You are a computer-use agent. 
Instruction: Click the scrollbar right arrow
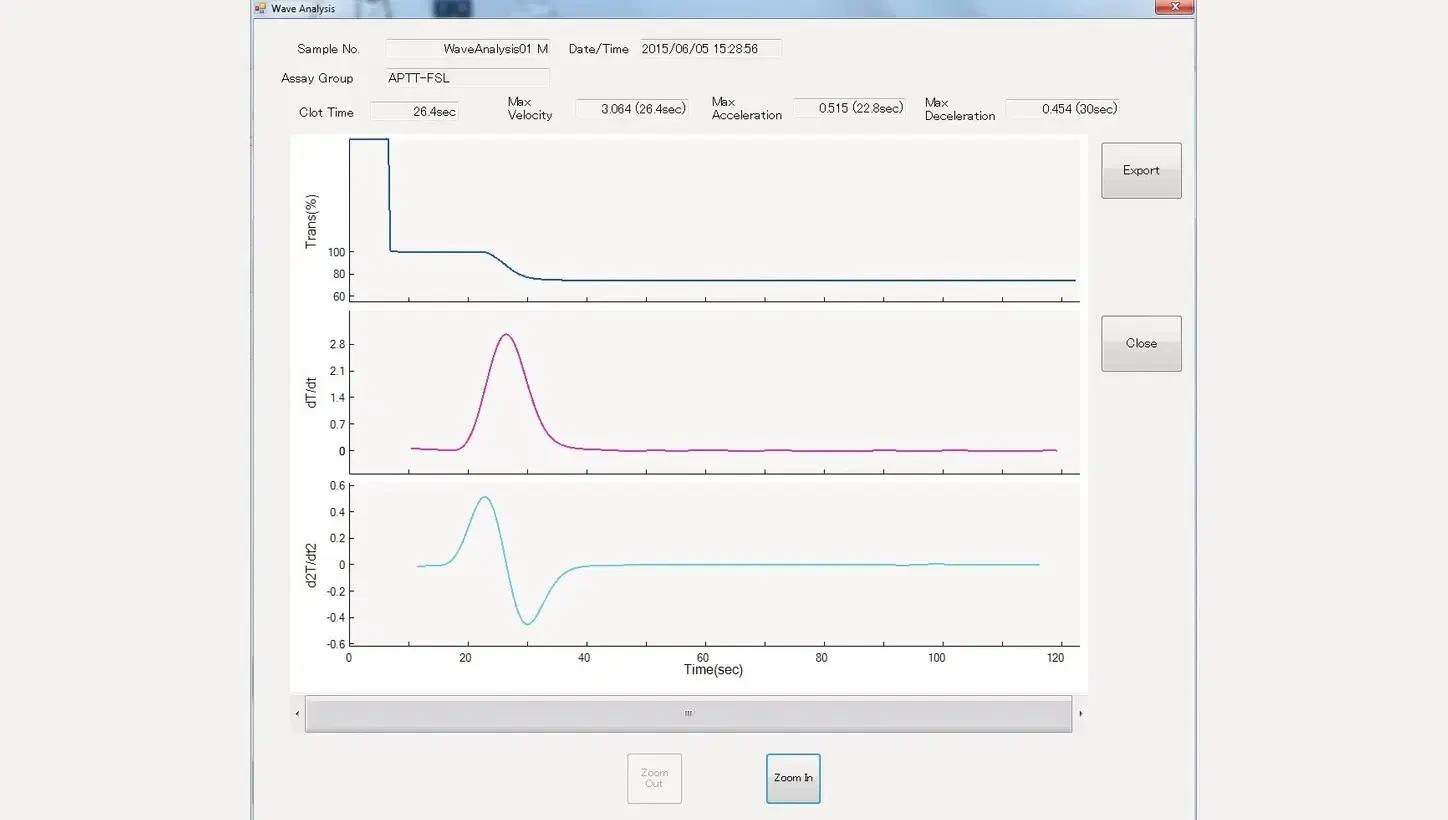1080,714
